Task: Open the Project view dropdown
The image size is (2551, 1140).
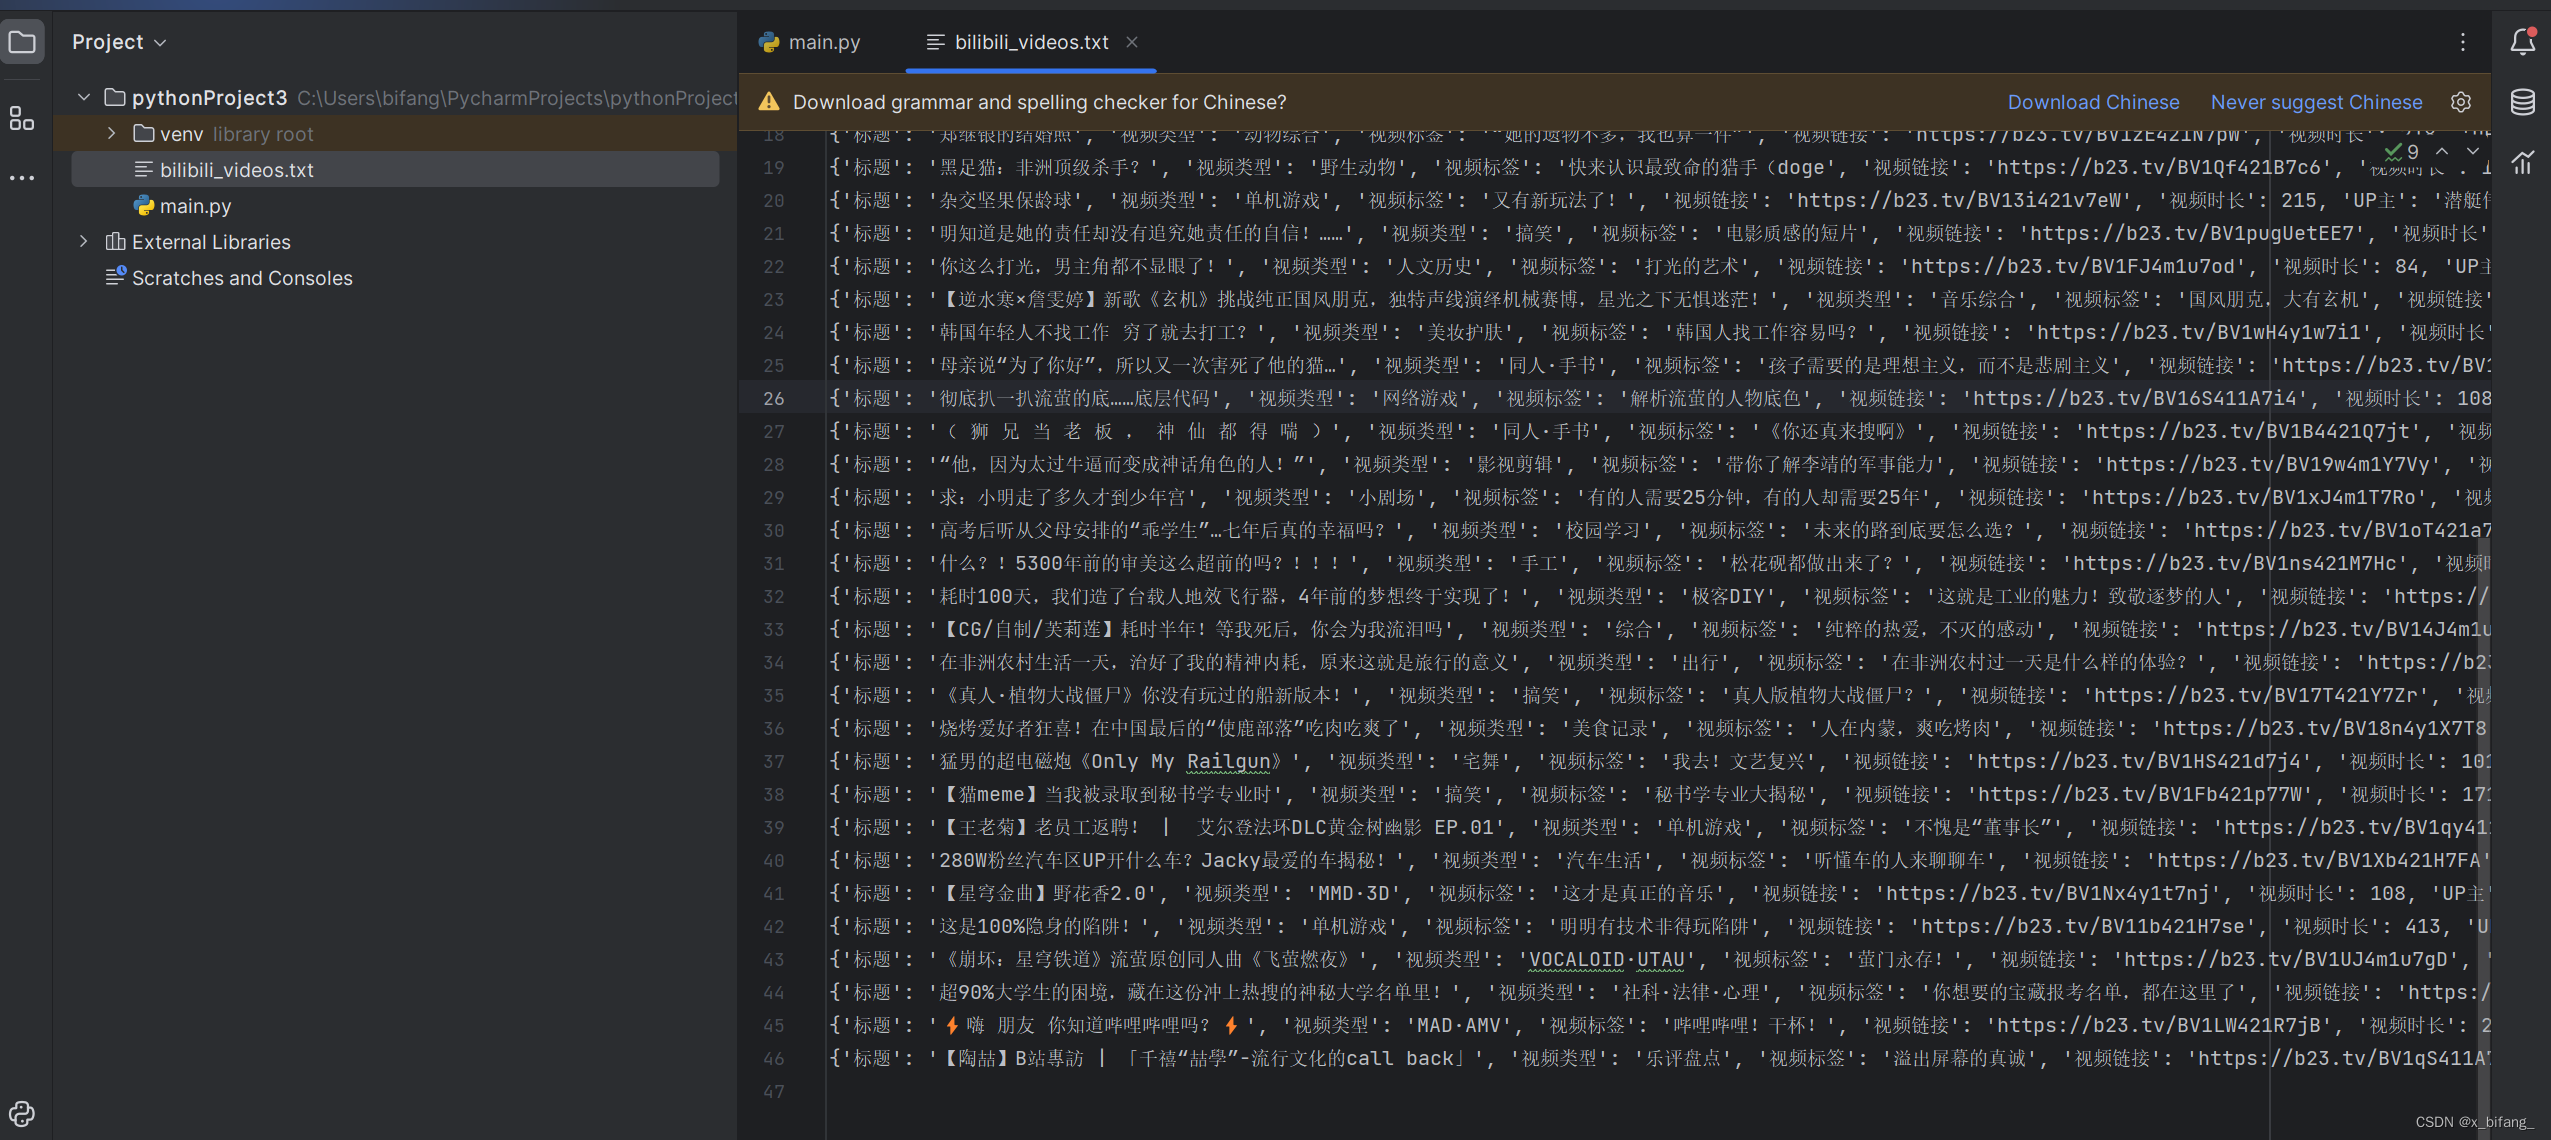Action: tap(119, 42)
